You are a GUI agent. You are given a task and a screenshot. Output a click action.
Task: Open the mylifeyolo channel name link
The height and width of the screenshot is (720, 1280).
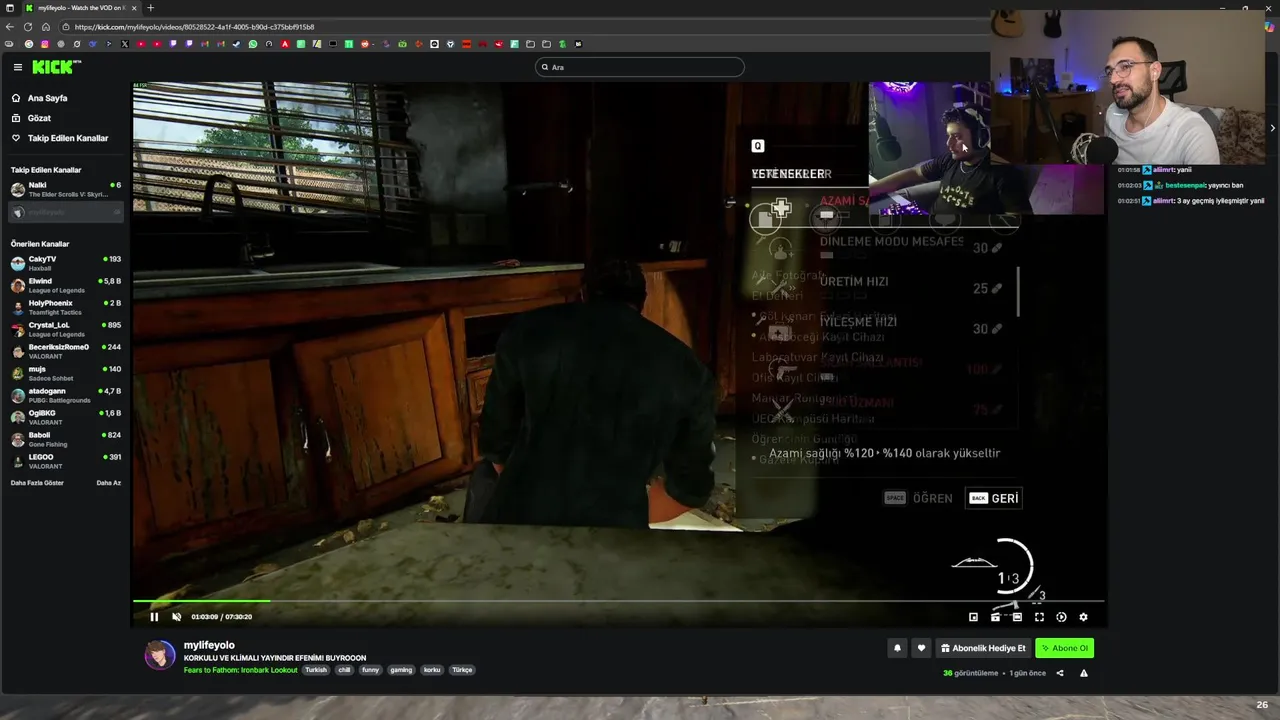click(209, 645)
